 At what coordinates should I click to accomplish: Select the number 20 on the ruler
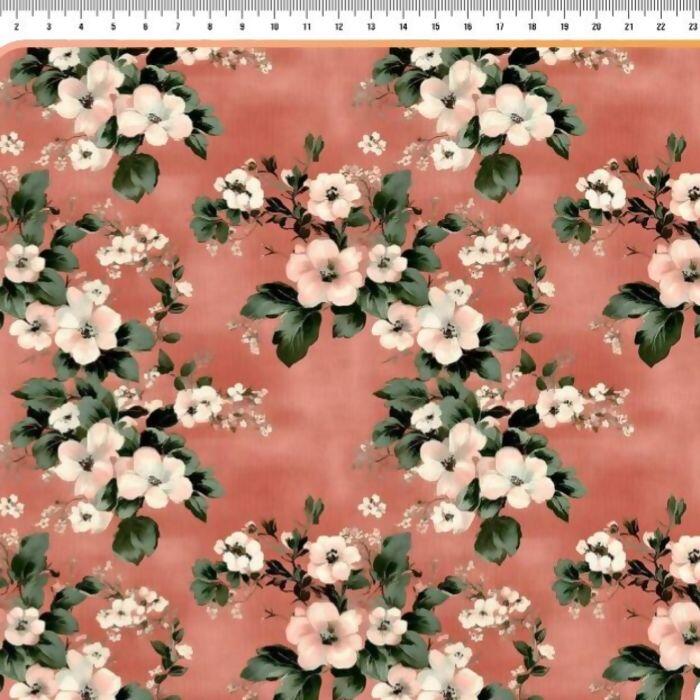point(596,27)
